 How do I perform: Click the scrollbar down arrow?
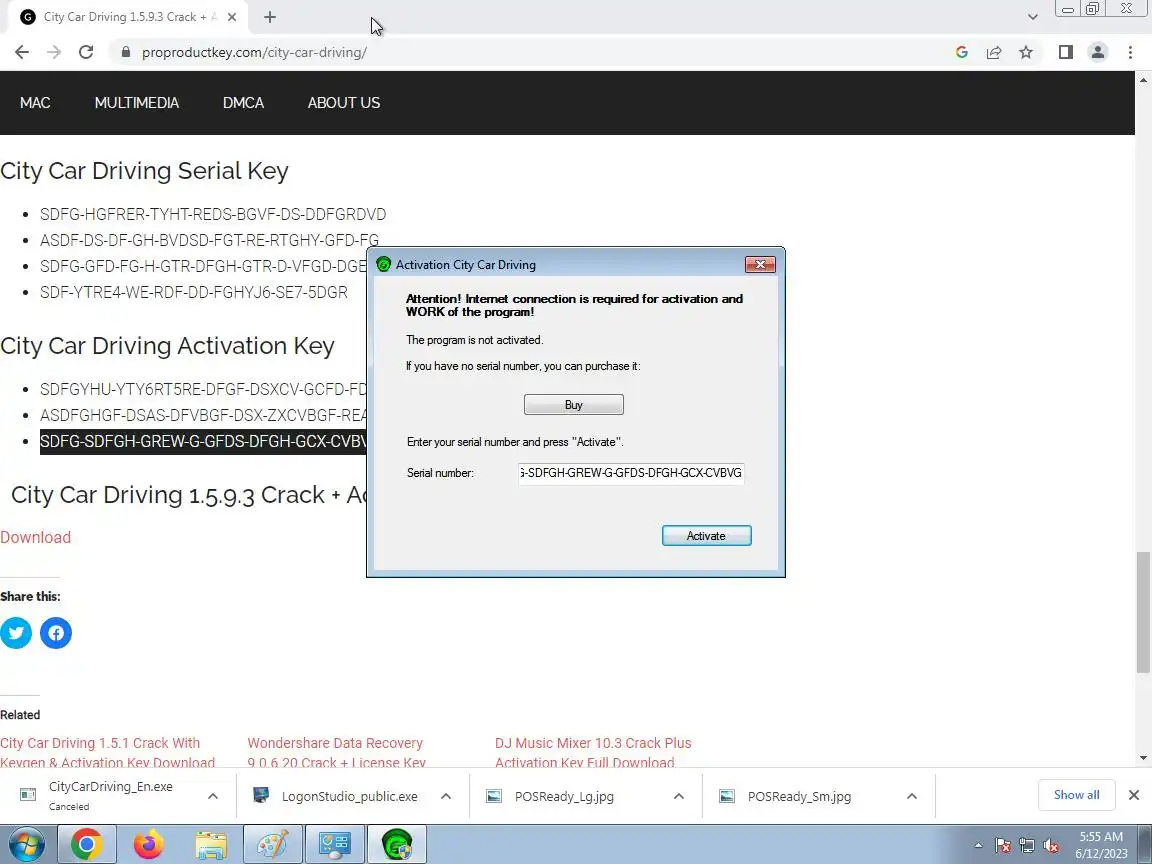click(x=1143, y=757)
